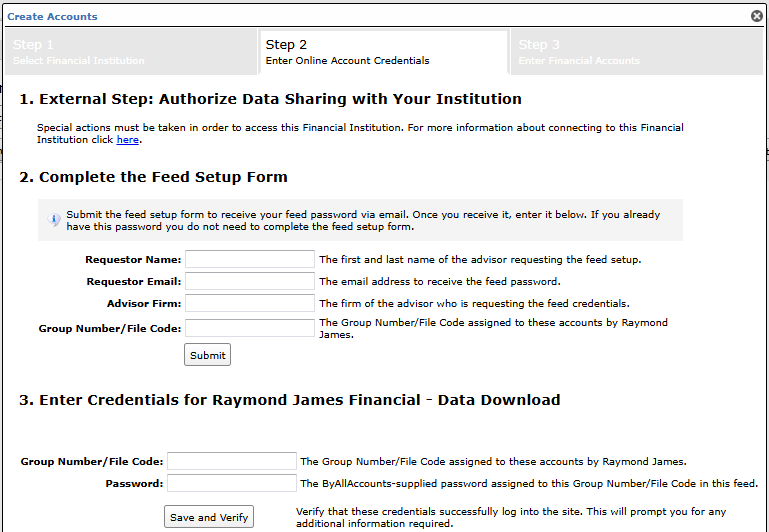The width and height of the screenshot is (769, 532).
Task: Click the Save and Verify button
Action: coord(209,517)
